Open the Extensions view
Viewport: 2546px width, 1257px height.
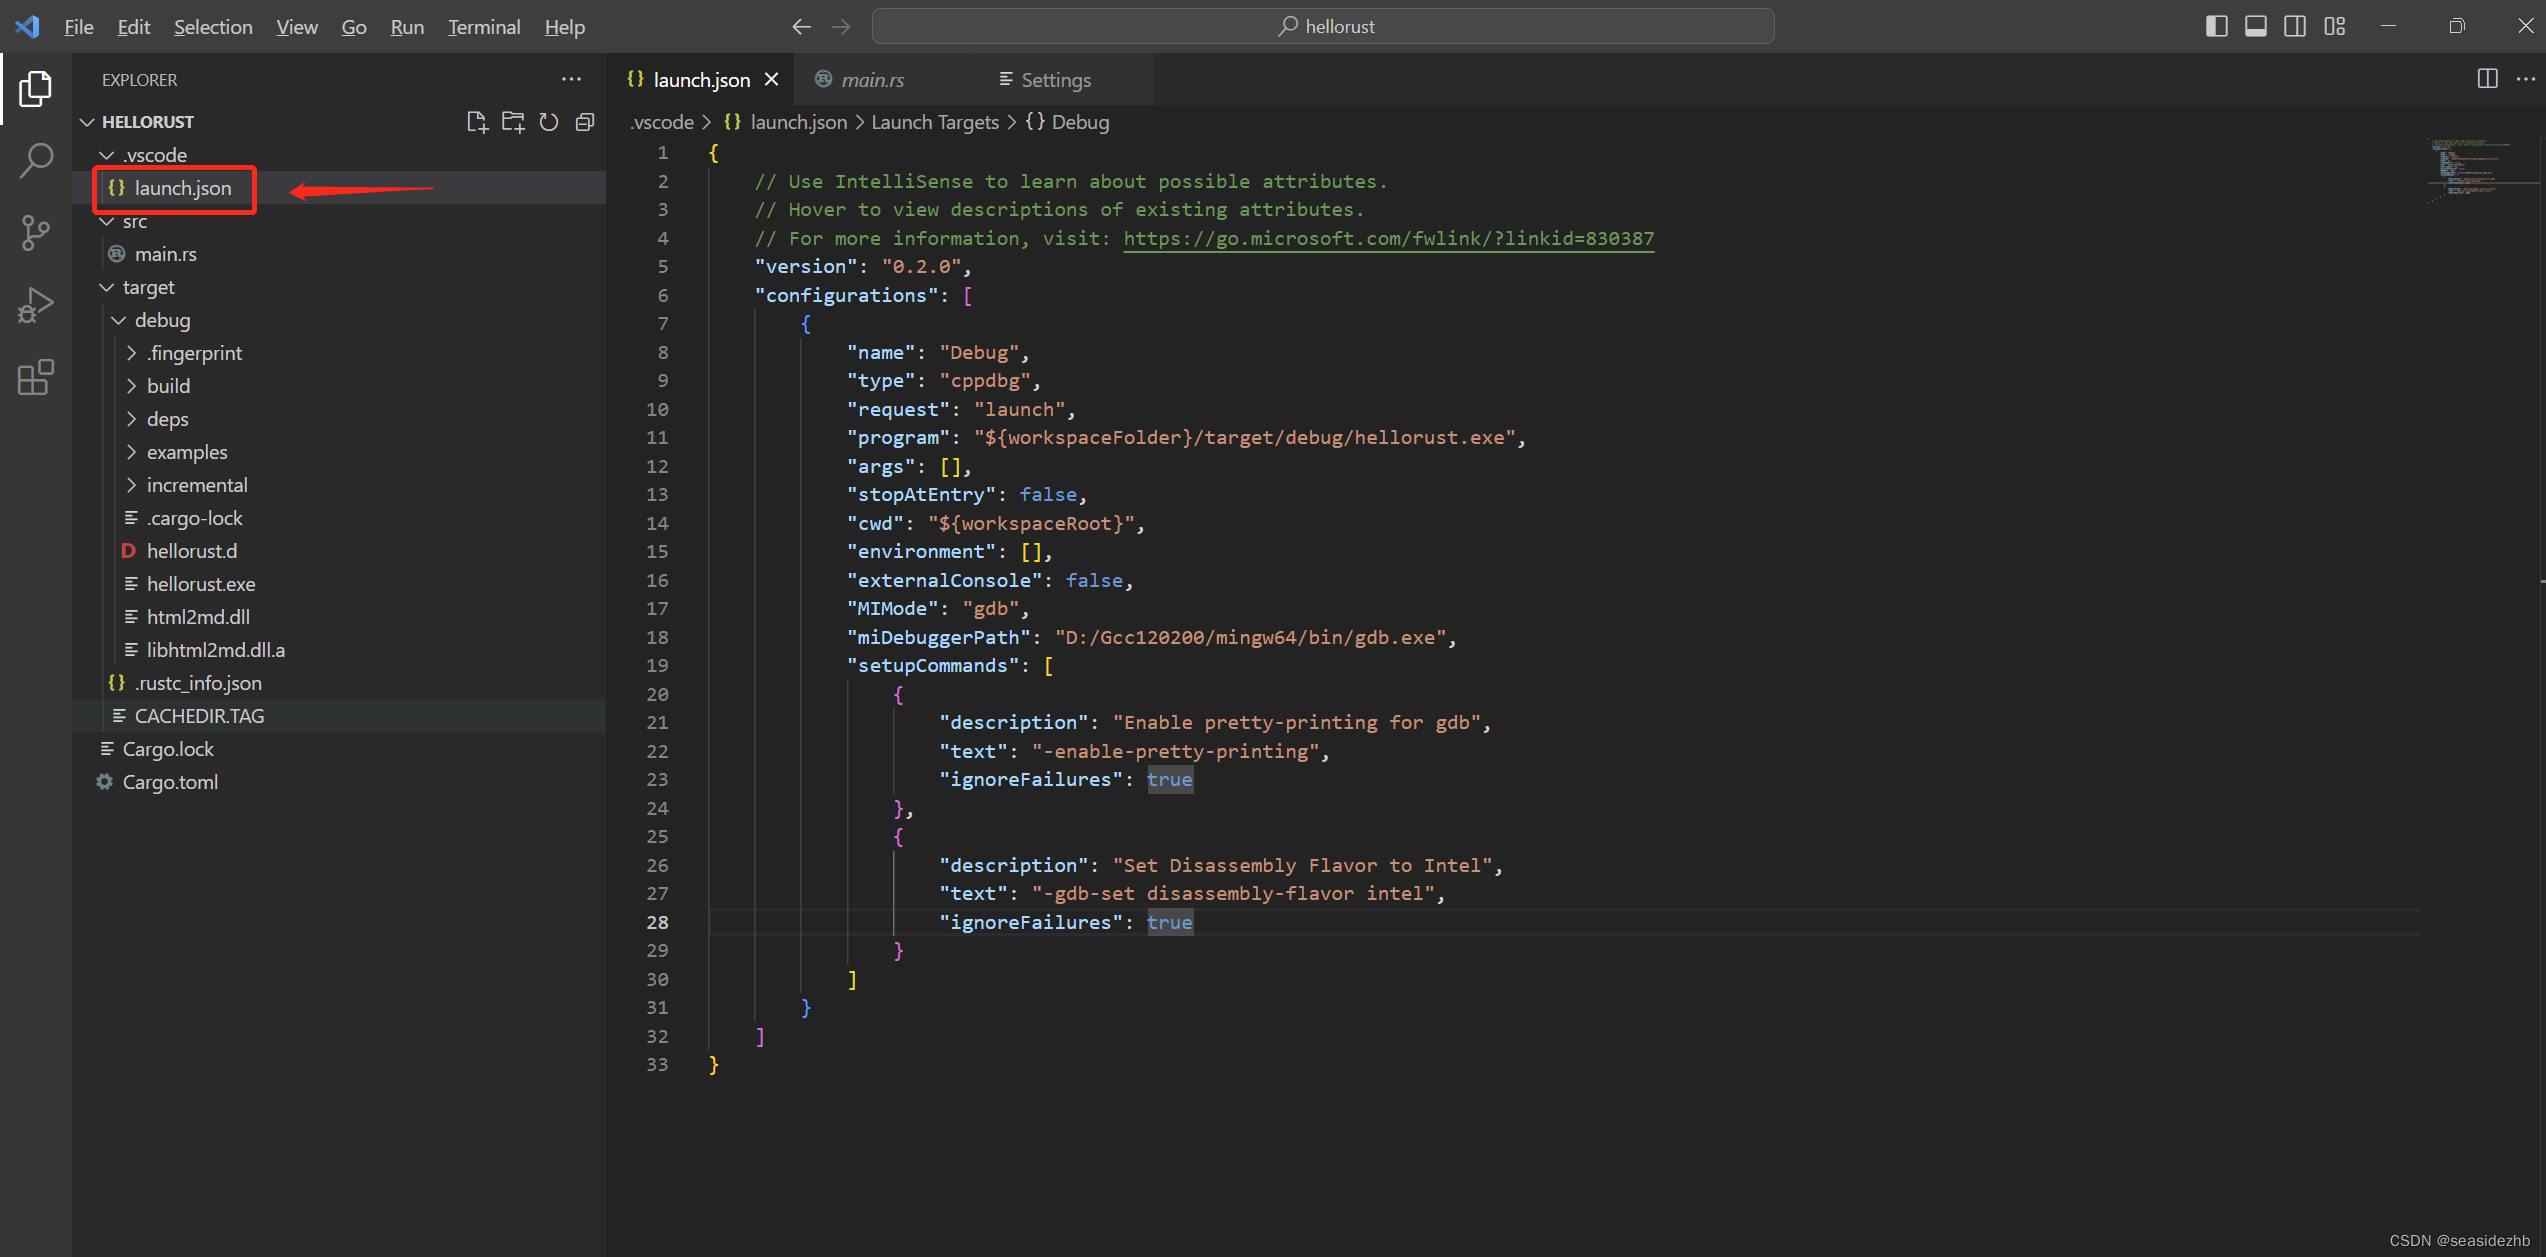point(36,377)
